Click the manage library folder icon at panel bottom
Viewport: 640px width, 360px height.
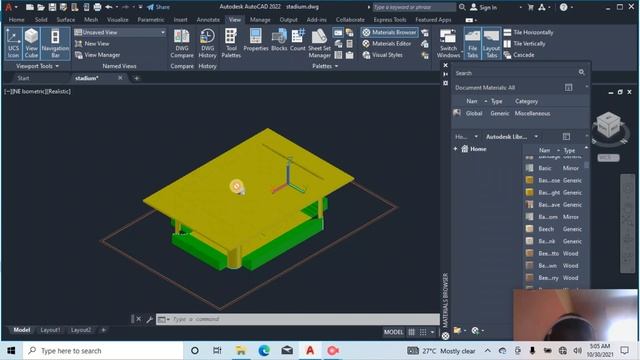tap(458, 330)
